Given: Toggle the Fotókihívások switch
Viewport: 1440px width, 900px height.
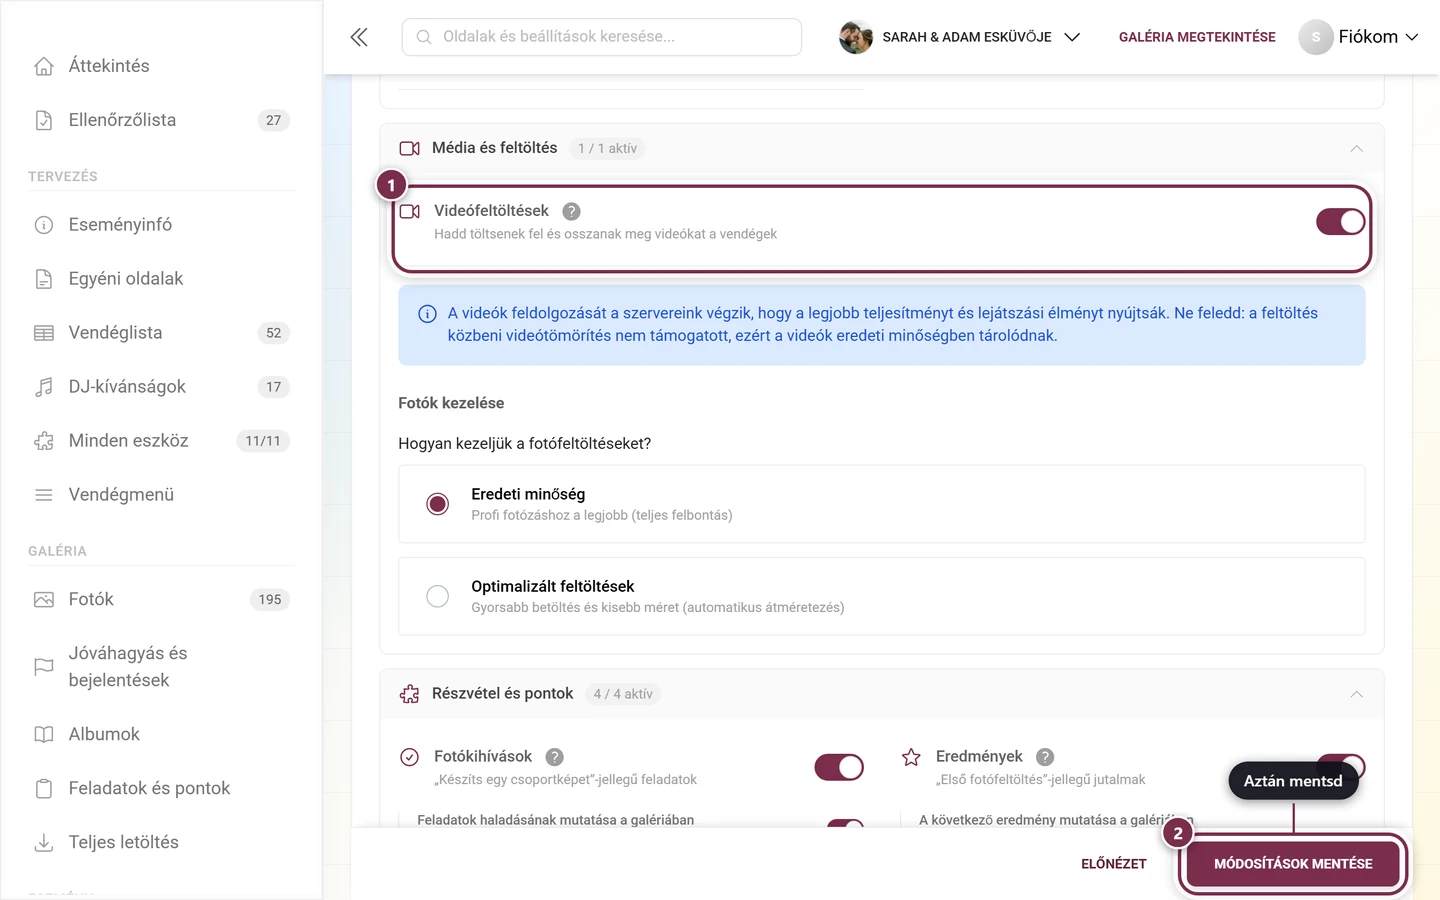Looking at the screenshot, I should [839, 767].
